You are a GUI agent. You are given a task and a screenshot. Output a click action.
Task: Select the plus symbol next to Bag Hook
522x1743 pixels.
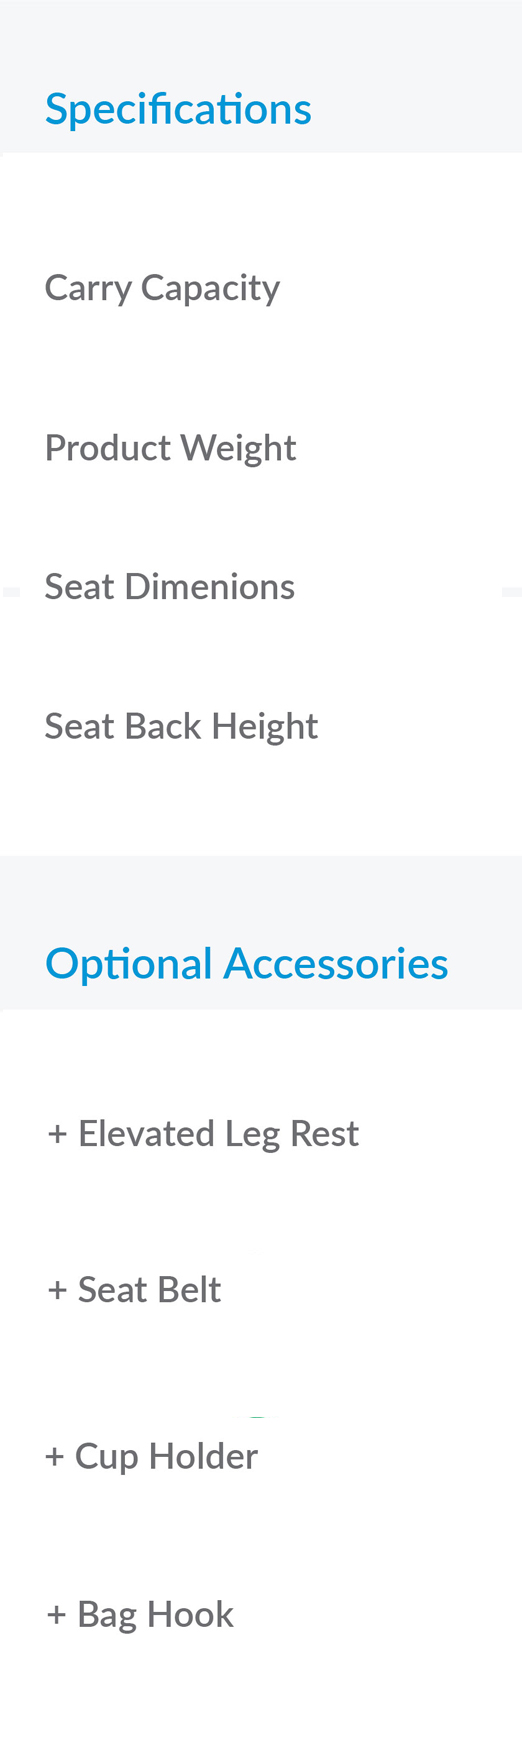coord(56,1615)
